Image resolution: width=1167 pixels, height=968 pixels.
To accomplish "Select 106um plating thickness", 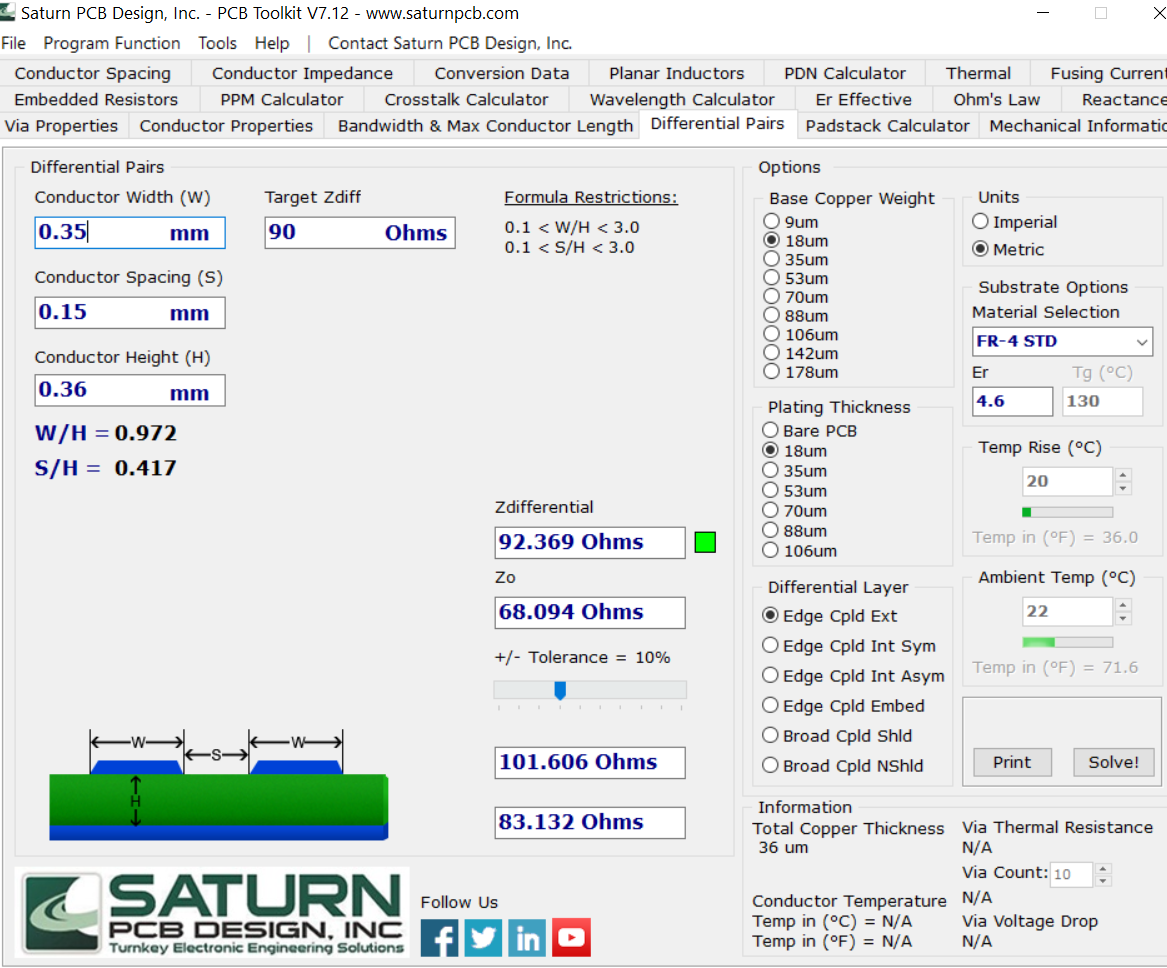I will tap(770, 550).
